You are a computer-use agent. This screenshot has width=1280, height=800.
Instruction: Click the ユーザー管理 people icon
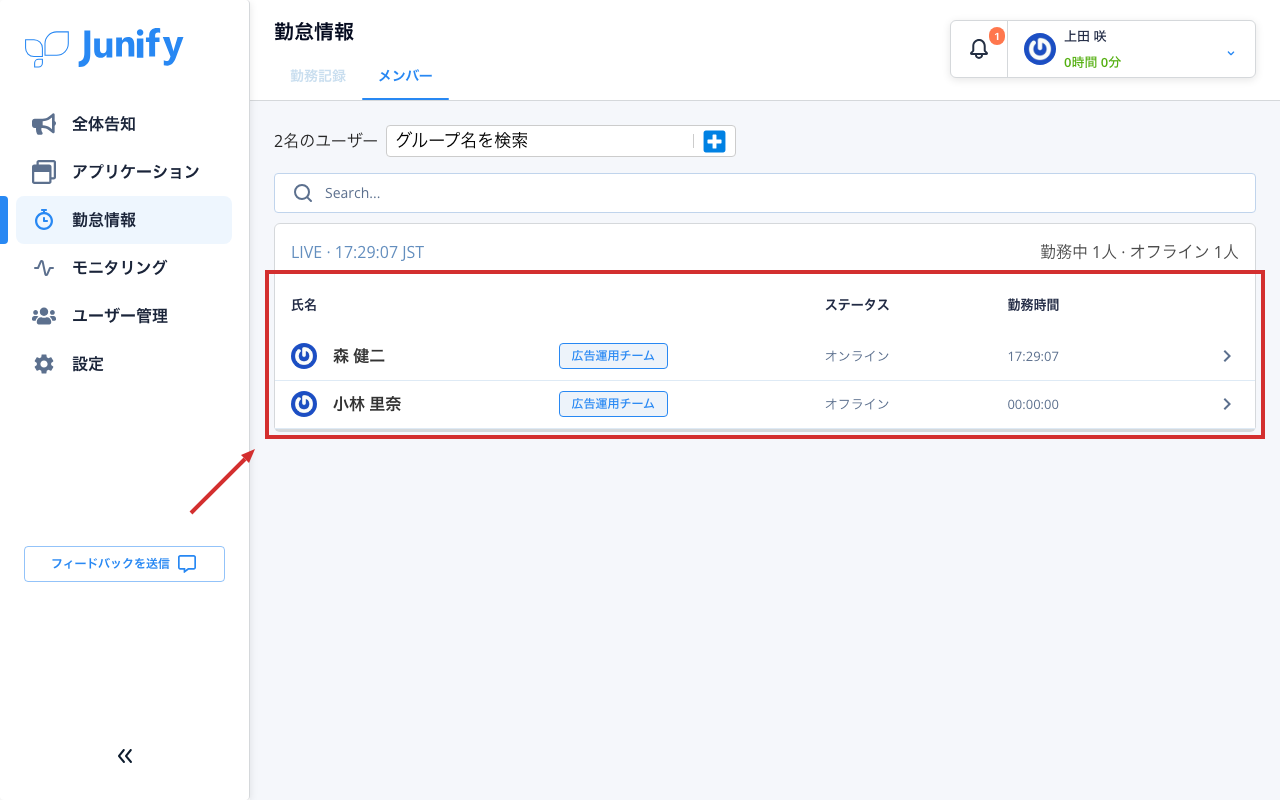(44, 316)
